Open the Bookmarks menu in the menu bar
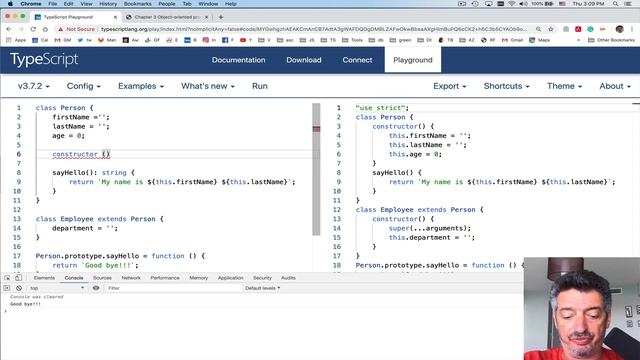Image resolution: width=640 pixels, height=360 pixels. [x=138, y=4]
